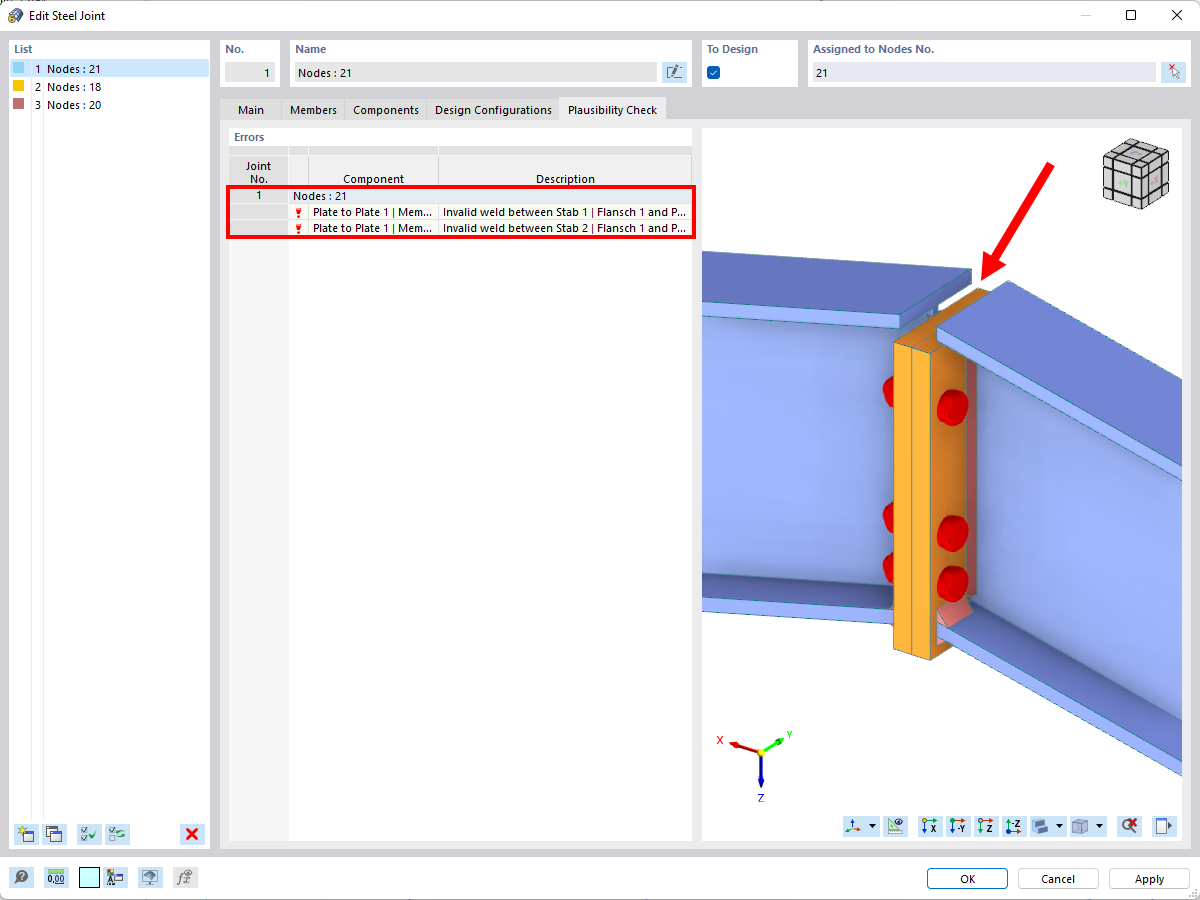1200x900 pixels.
Task: View model in -Z direction
Action: pyautogui.click(x=1014, y=826)
